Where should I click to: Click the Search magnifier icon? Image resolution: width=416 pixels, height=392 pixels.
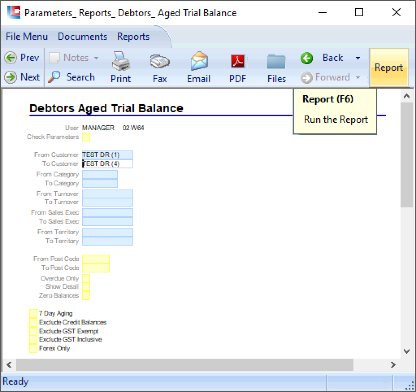click(x=54, y=77)
